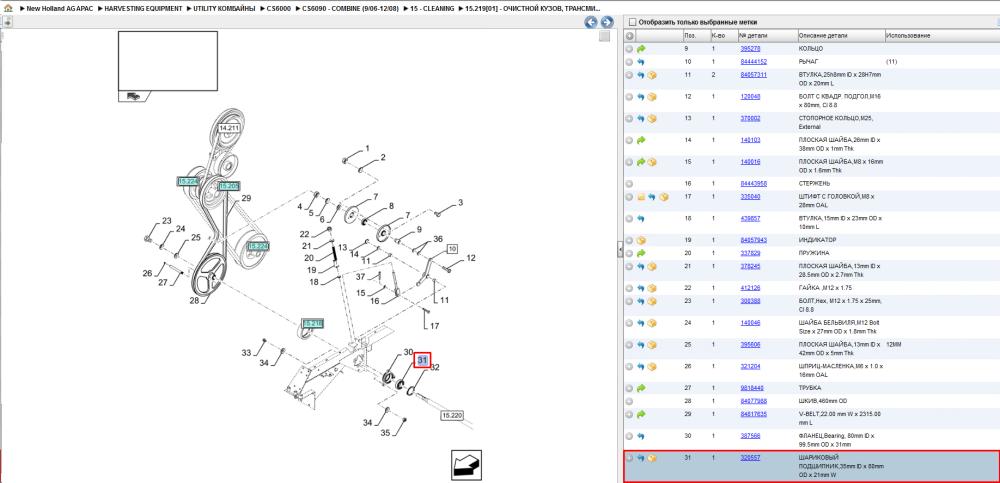Click package box icon on row 22 ГАЙКА

[652, 288]
